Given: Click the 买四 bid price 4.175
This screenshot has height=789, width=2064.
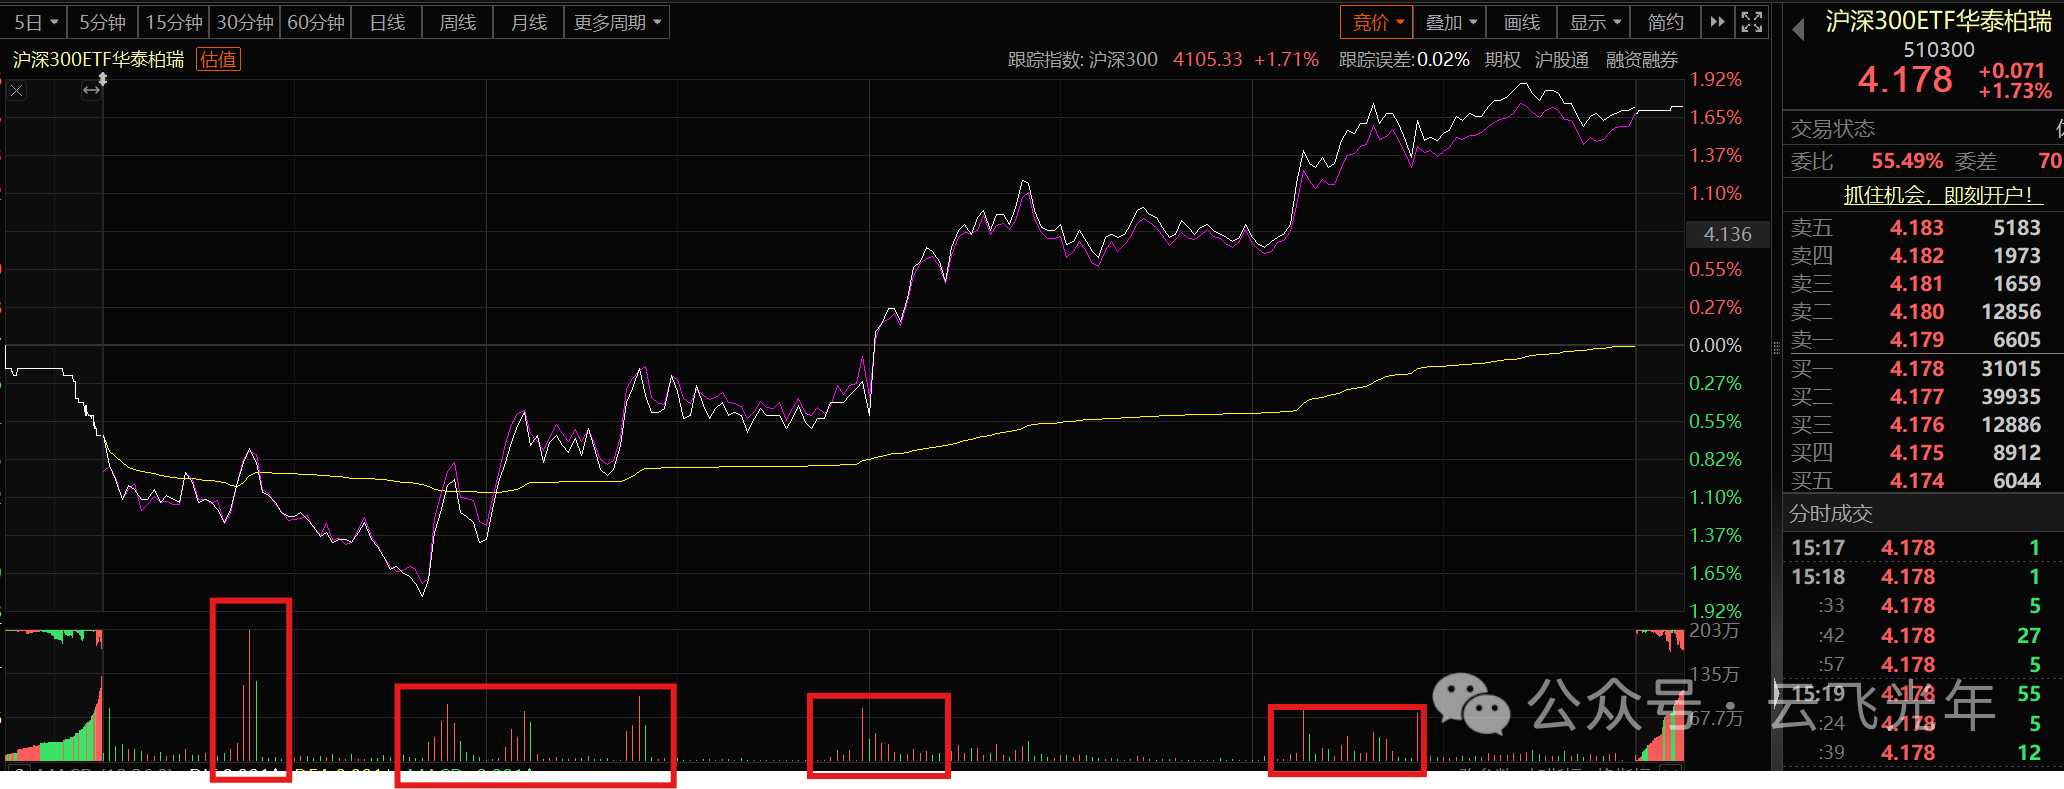Looking at the screenshot, I should 1917,453.
